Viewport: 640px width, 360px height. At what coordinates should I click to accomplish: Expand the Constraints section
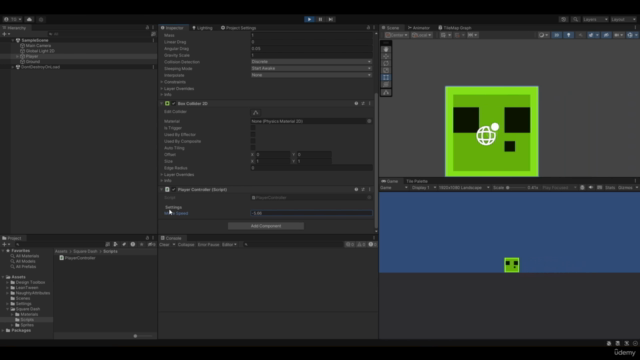coord(162,82)
